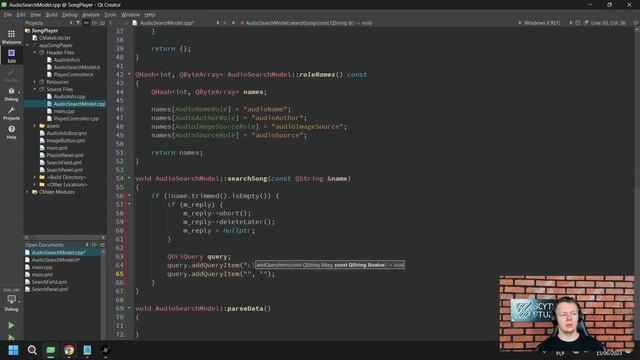Image resolution: width=640 pixels, height=360 pixels.
Task: Split the Projects panel
Action: 94,23
